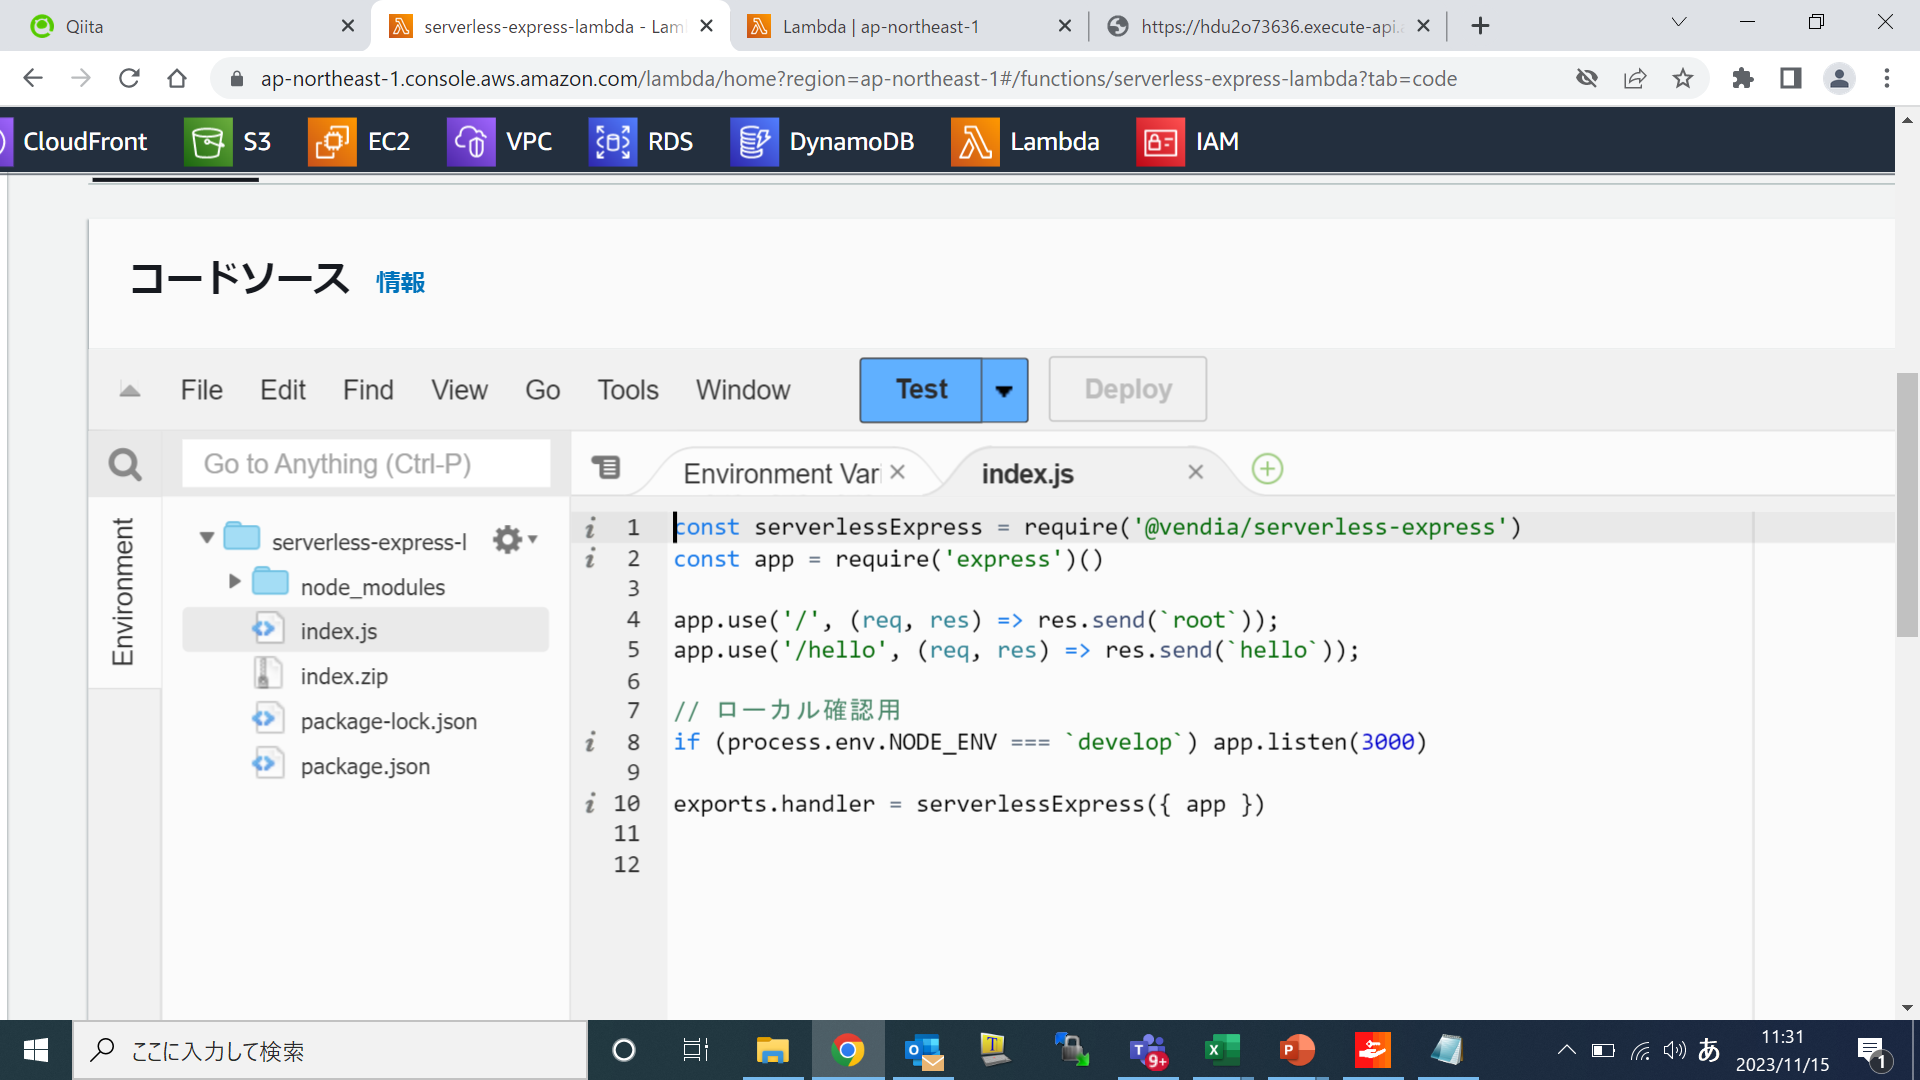1920x1080 pixels.
Task: Click the info marker on line 8
Action: 590,742
